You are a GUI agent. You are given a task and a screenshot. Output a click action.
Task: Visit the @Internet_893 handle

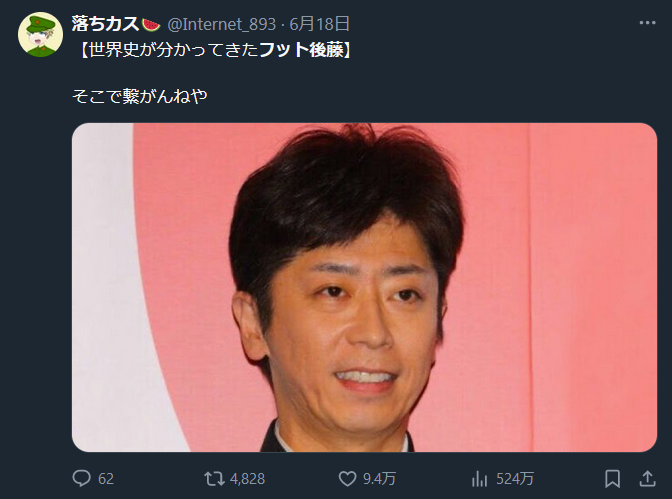(x=222, y=24)
